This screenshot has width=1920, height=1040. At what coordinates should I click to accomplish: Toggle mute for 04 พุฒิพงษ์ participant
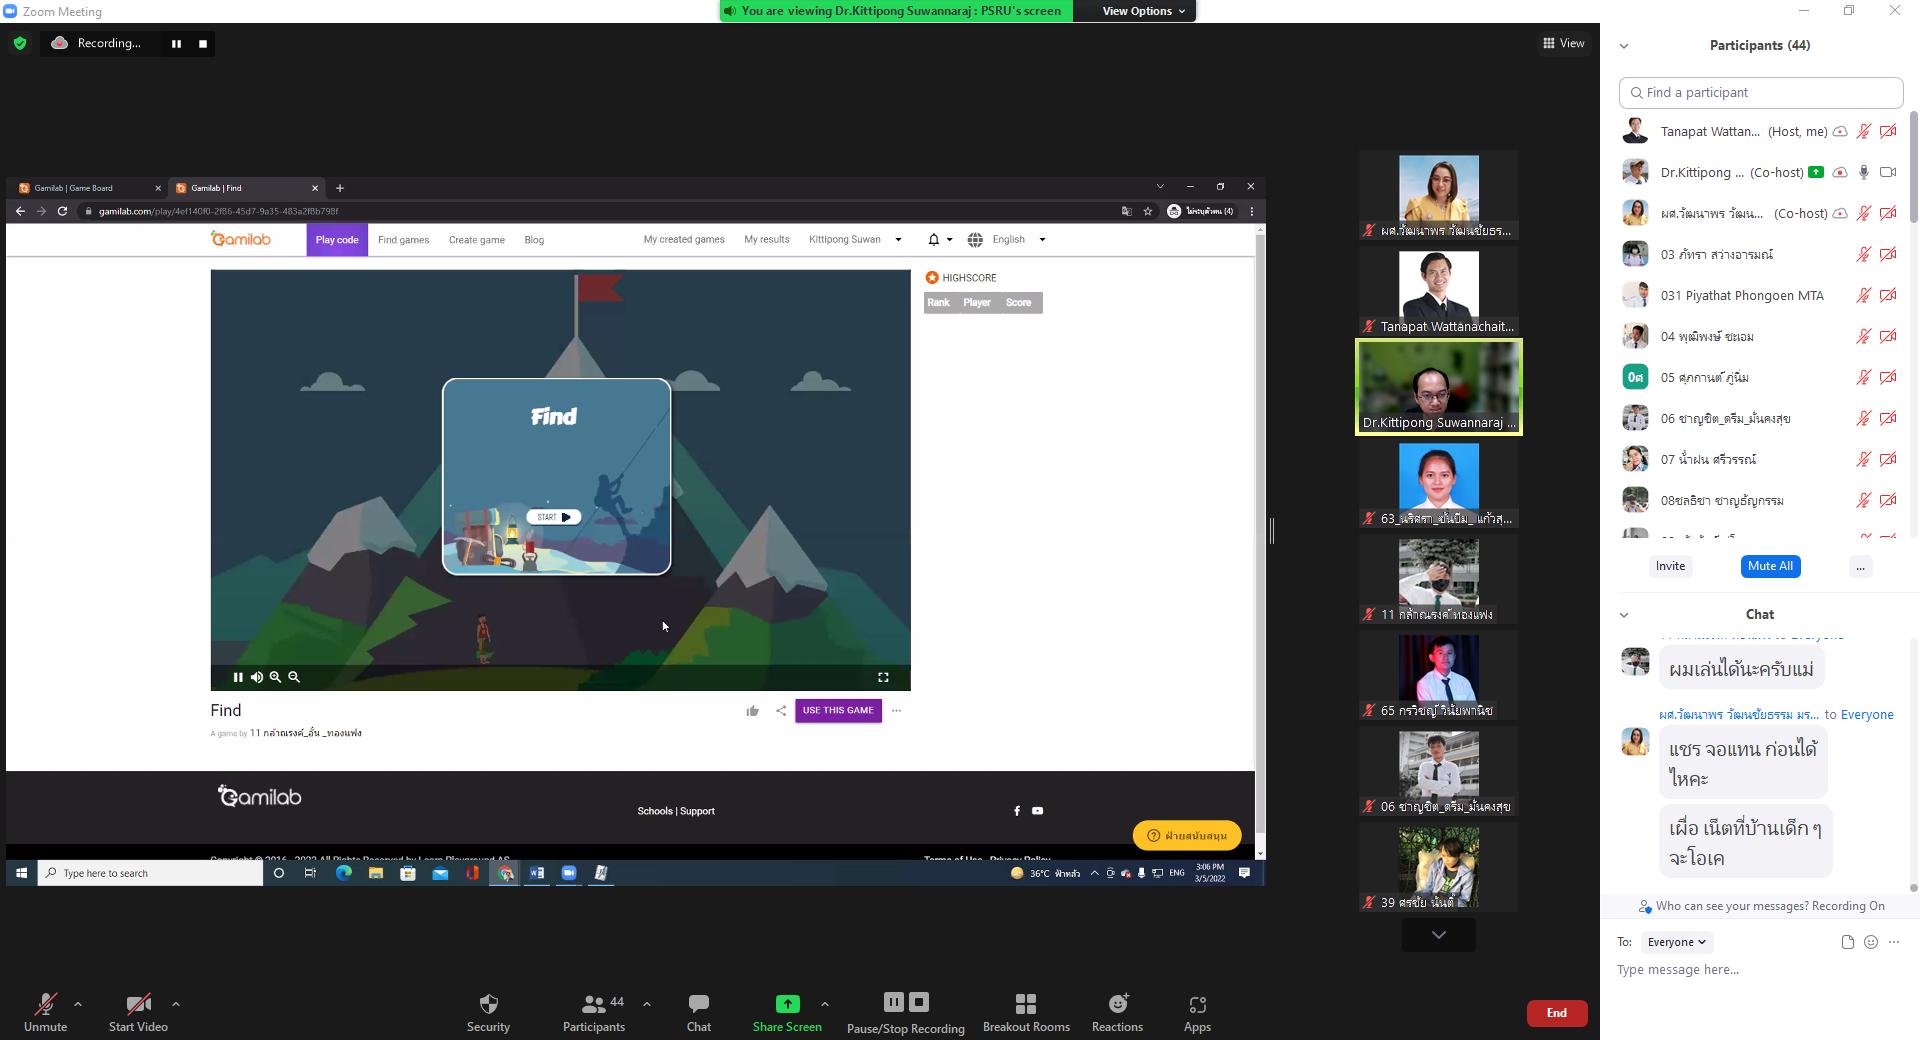tap(1863, 336)
